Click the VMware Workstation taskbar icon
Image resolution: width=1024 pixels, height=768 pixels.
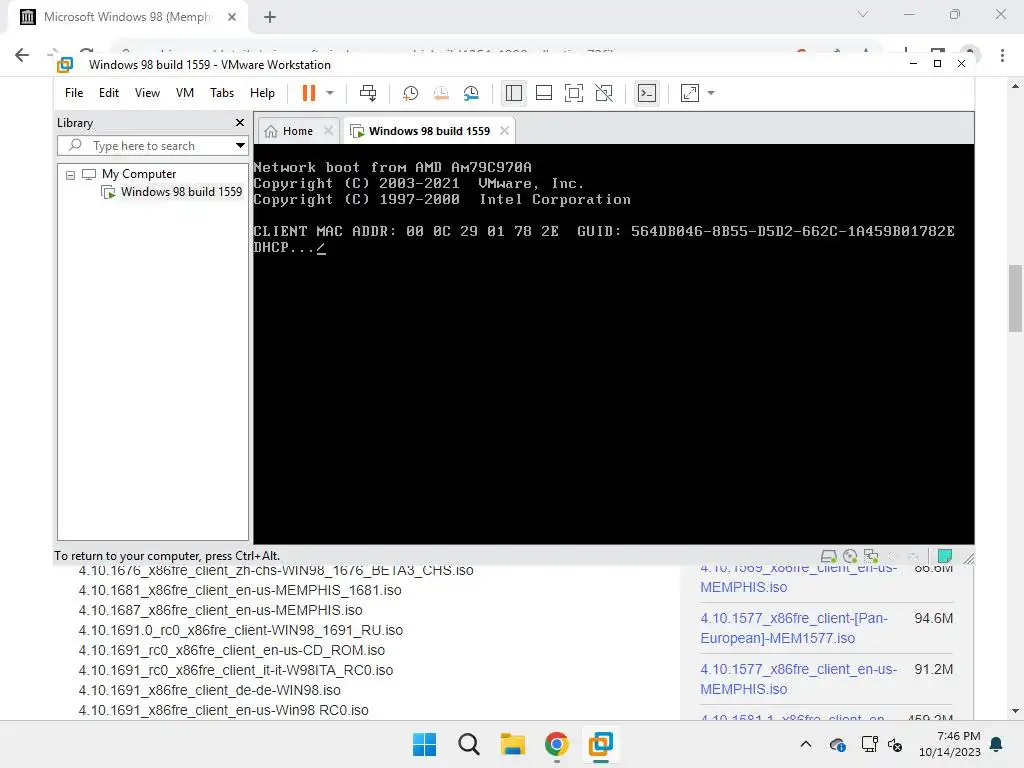pyautogui.click(x=600, y=744)
